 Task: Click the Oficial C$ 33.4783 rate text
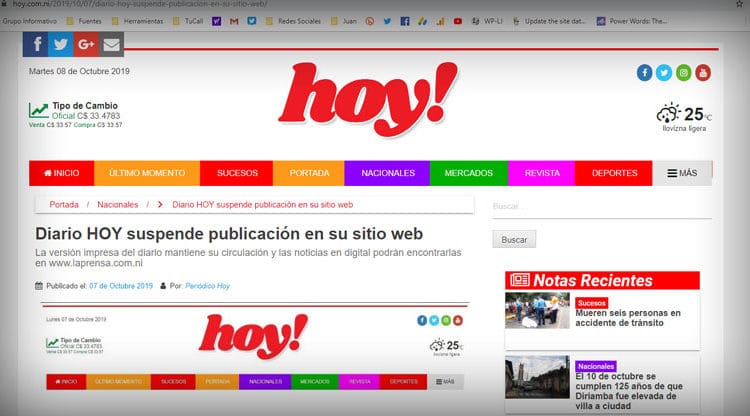86,116
